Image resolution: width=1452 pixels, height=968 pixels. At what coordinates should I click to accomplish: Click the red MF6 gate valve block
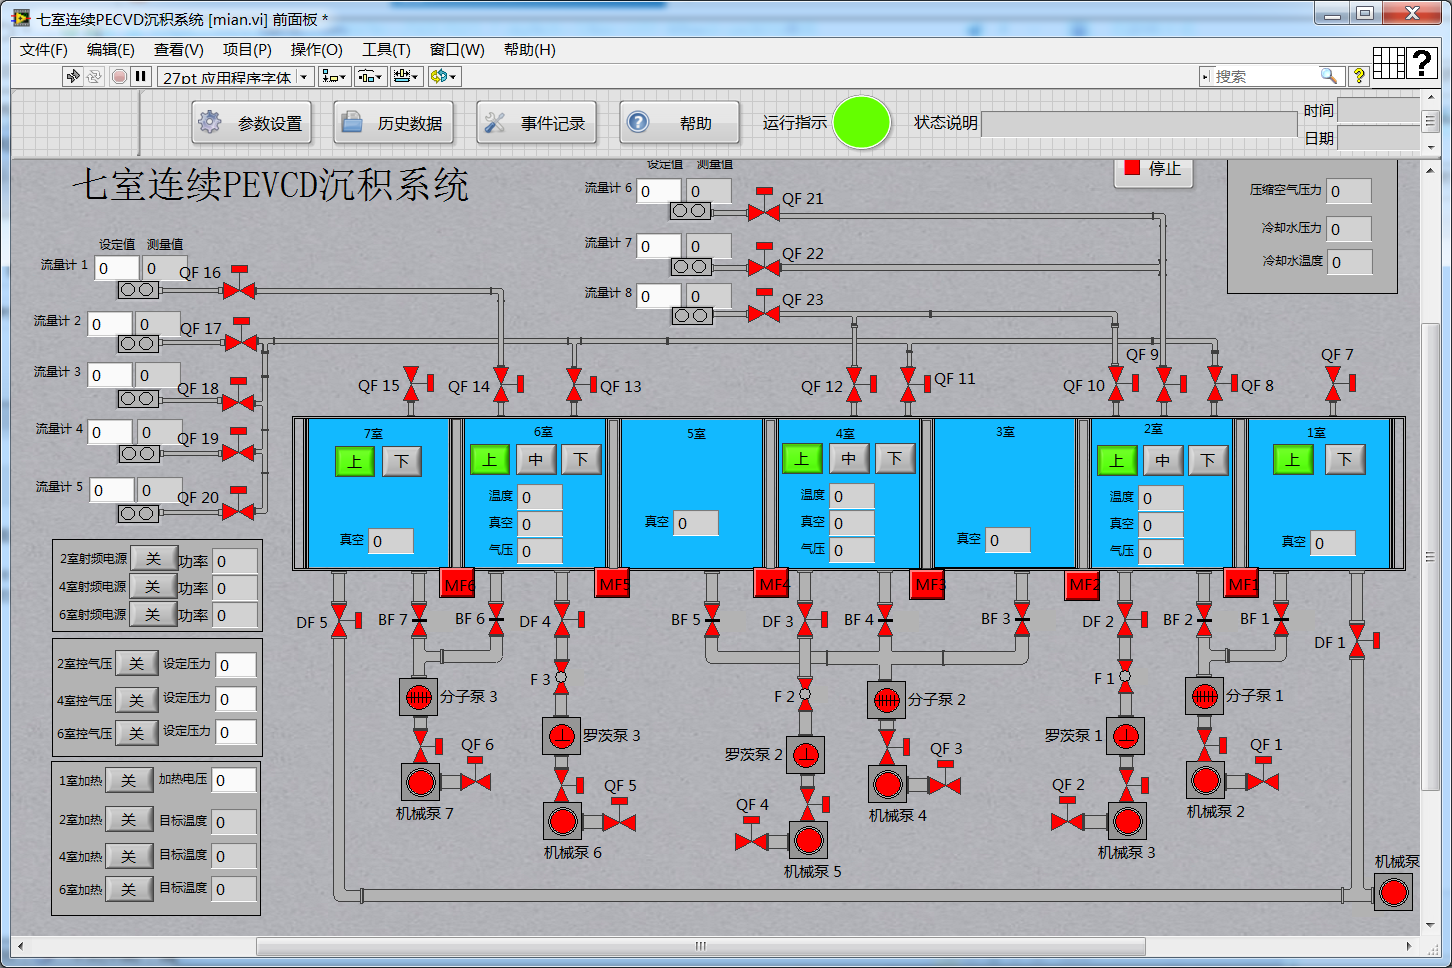pos(457,584)
